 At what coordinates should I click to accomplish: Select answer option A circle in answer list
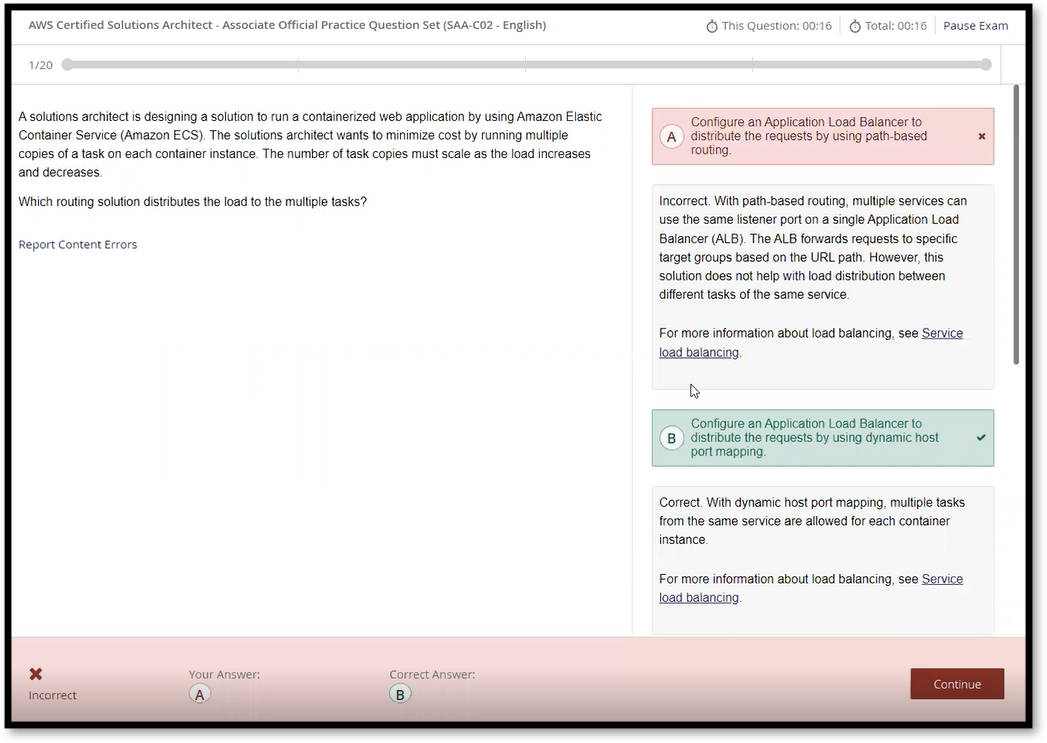click(x=672, y=137)
